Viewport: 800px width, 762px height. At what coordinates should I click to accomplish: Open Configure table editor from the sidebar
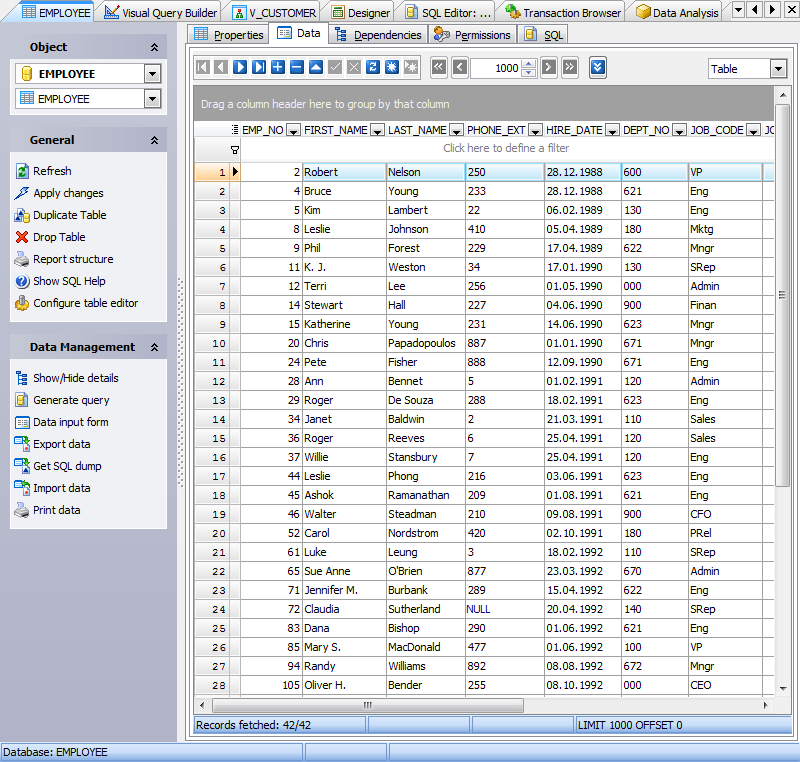point(22,303)
